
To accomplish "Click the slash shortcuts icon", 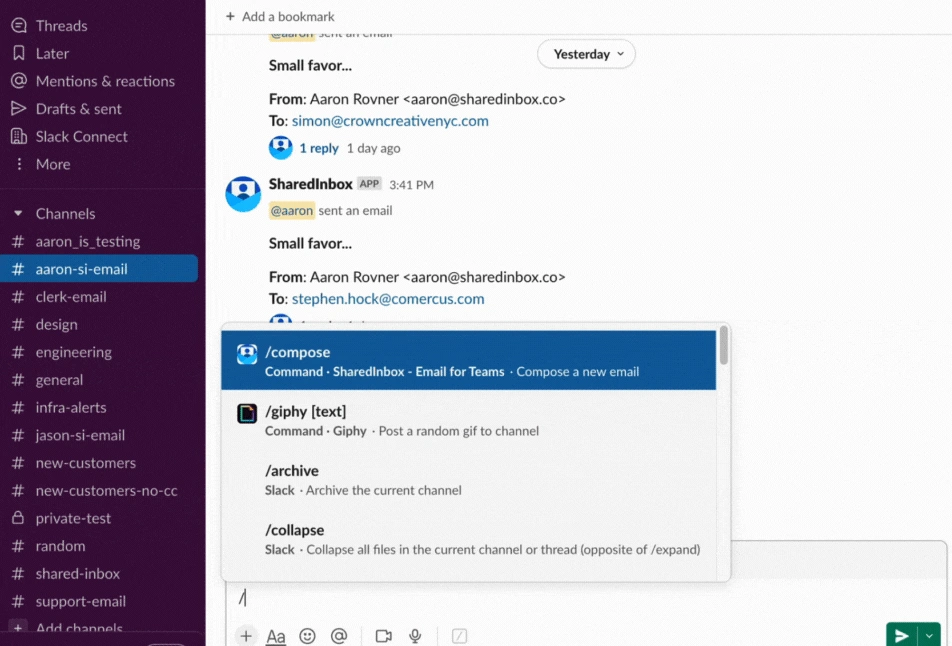I will pos(460,636).
